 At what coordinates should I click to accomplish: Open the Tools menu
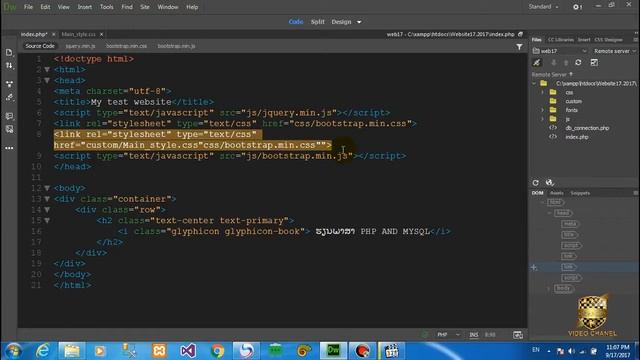click(x=107, y=7)
